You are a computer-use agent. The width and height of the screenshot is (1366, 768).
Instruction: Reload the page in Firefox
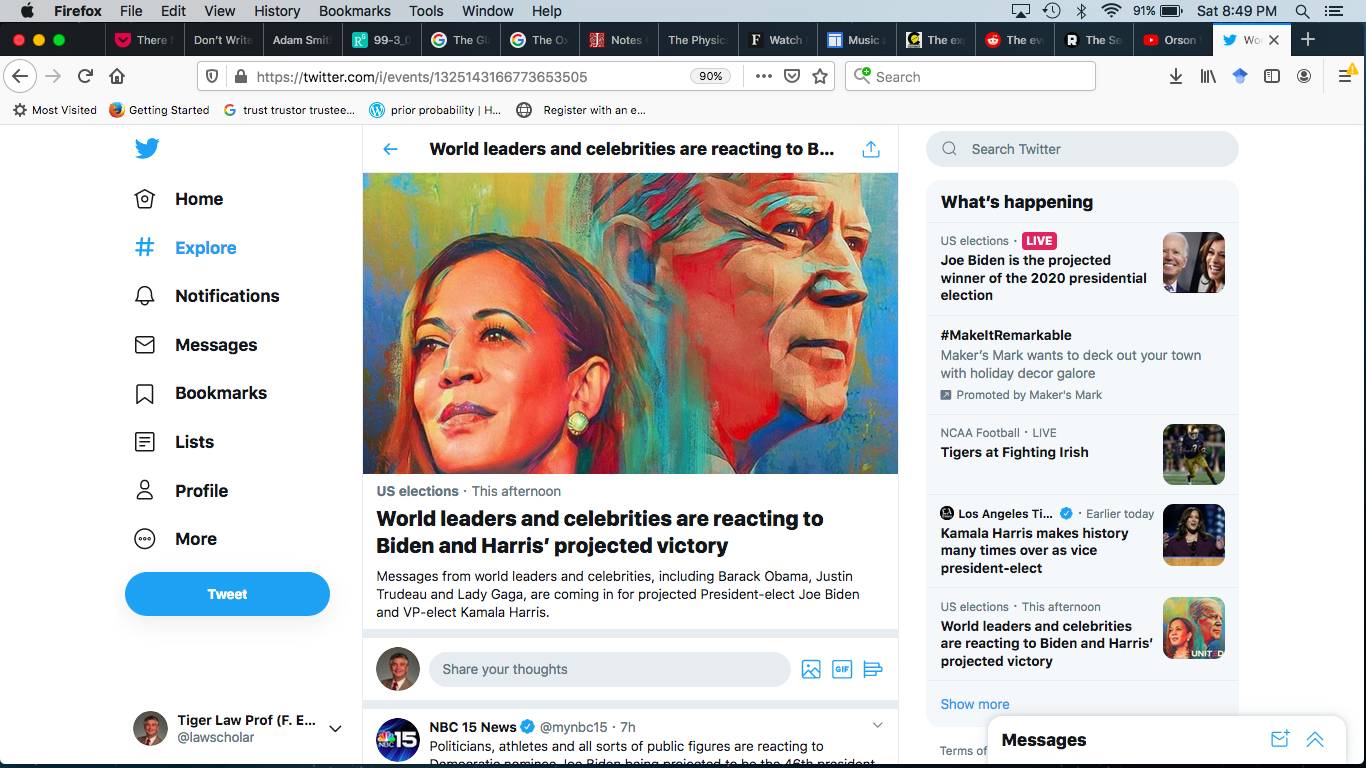pyautogui.click(x=85, y=76)
